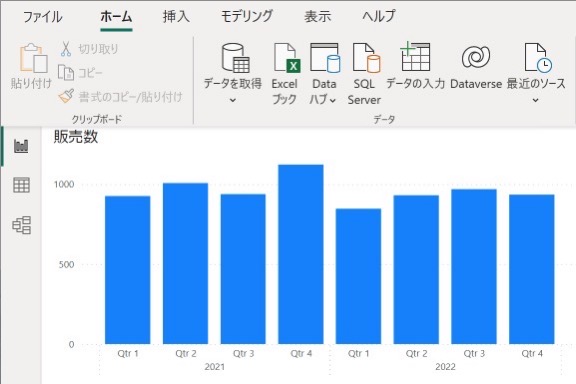
Task: Click 書式のコピー/貼り付け format painter button
Action: pos(120,96)
